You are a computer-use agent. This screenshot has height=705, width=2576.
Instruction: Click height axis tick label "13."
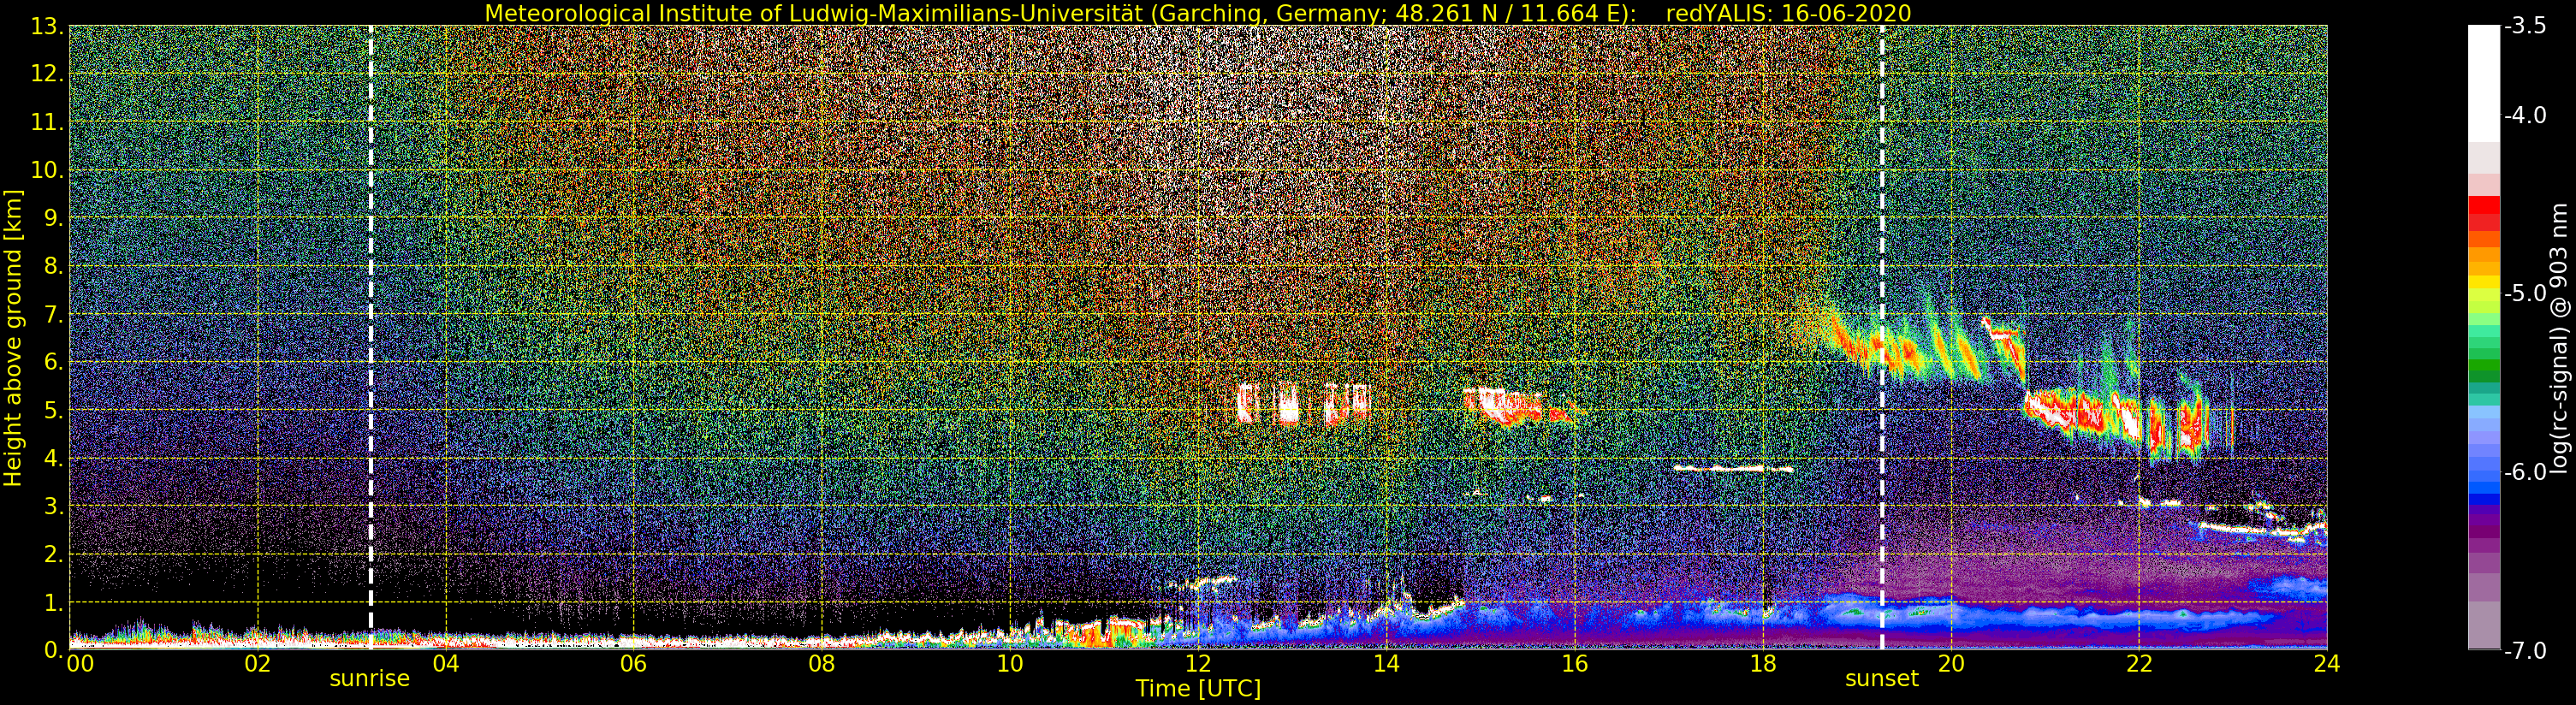pyautogui.click(x=47, y=27)
